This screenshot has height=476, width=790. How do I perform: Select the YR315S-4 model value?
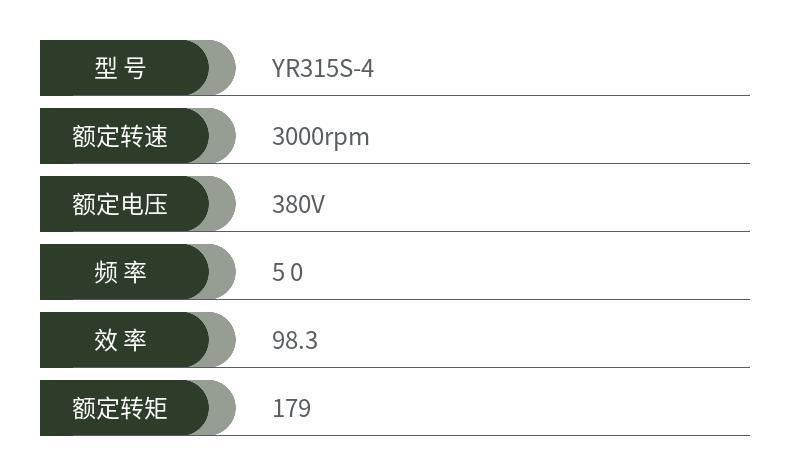pyautogui.click(x=323, y=69)
